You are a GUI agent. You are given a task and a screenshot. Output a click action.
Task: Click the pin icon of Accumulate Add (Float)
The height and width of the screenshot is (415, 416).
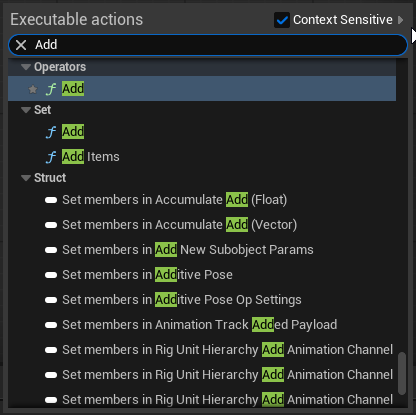(x=51, y=200)
